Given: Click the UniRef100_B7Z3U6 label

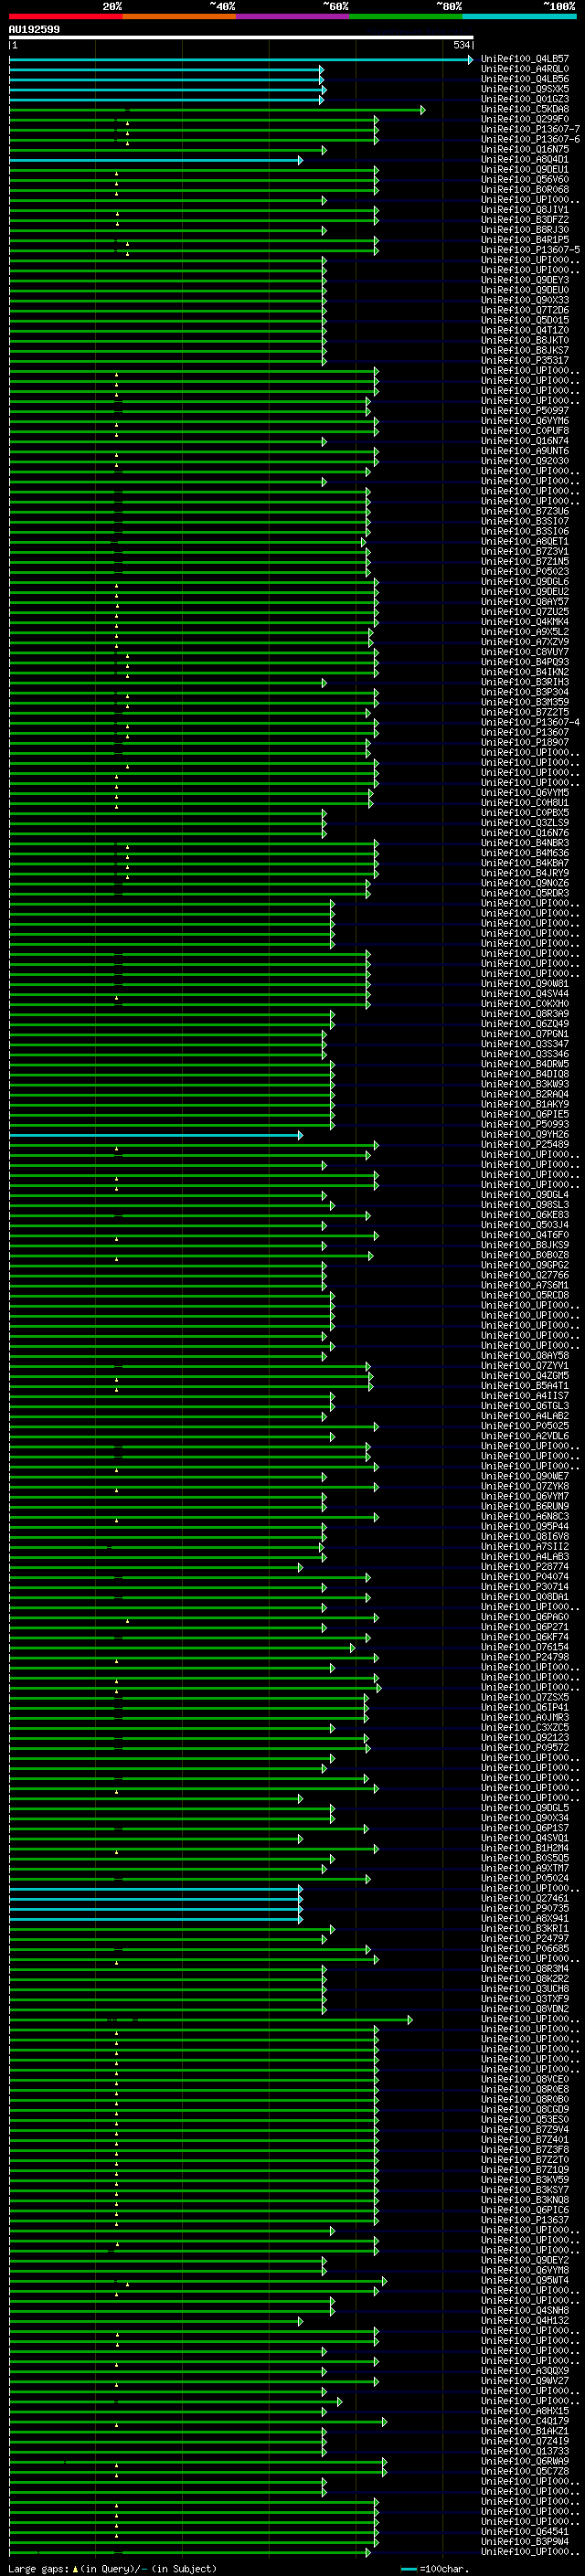Looking at the screenshot, I should (x=525, y=511).
